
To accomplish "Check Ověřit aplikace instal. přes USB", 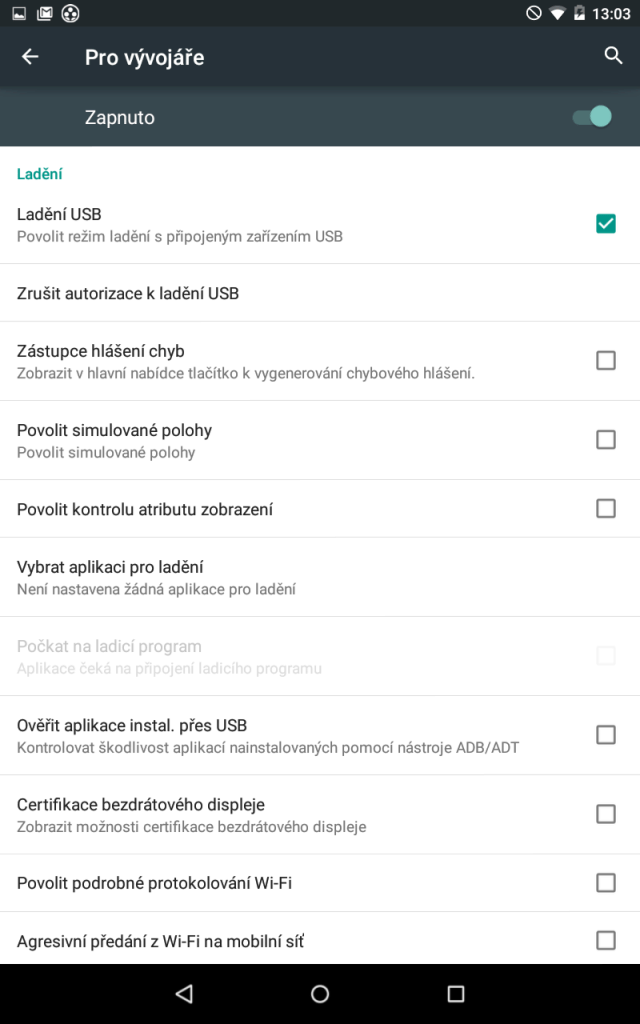I will pos(606,735).
